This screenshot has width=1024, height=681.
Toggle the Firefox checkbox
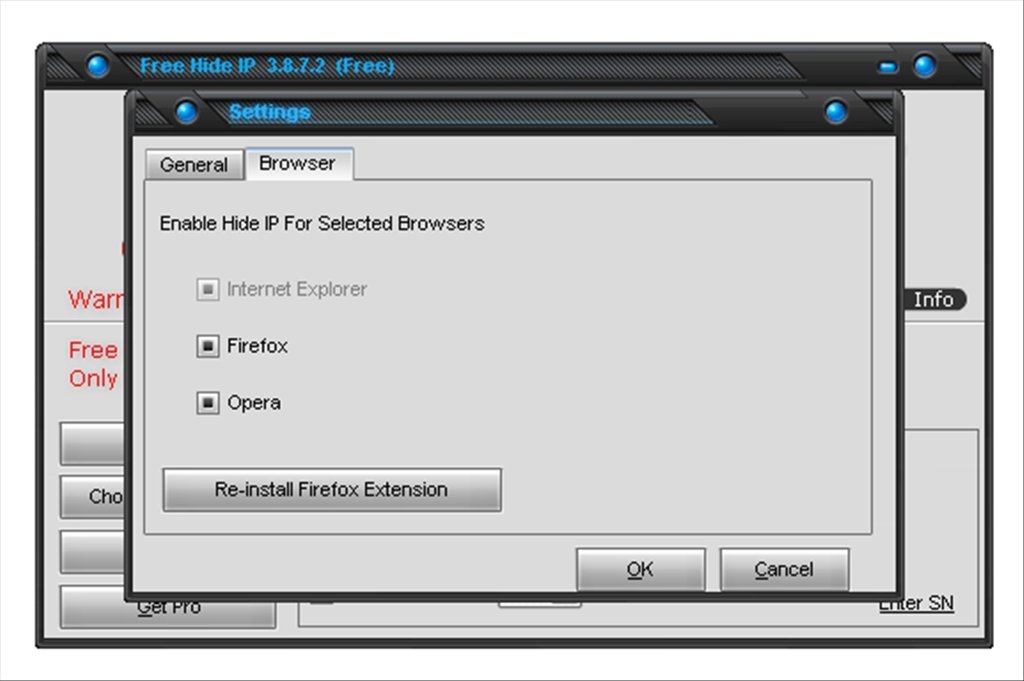(x=208, y=346)
